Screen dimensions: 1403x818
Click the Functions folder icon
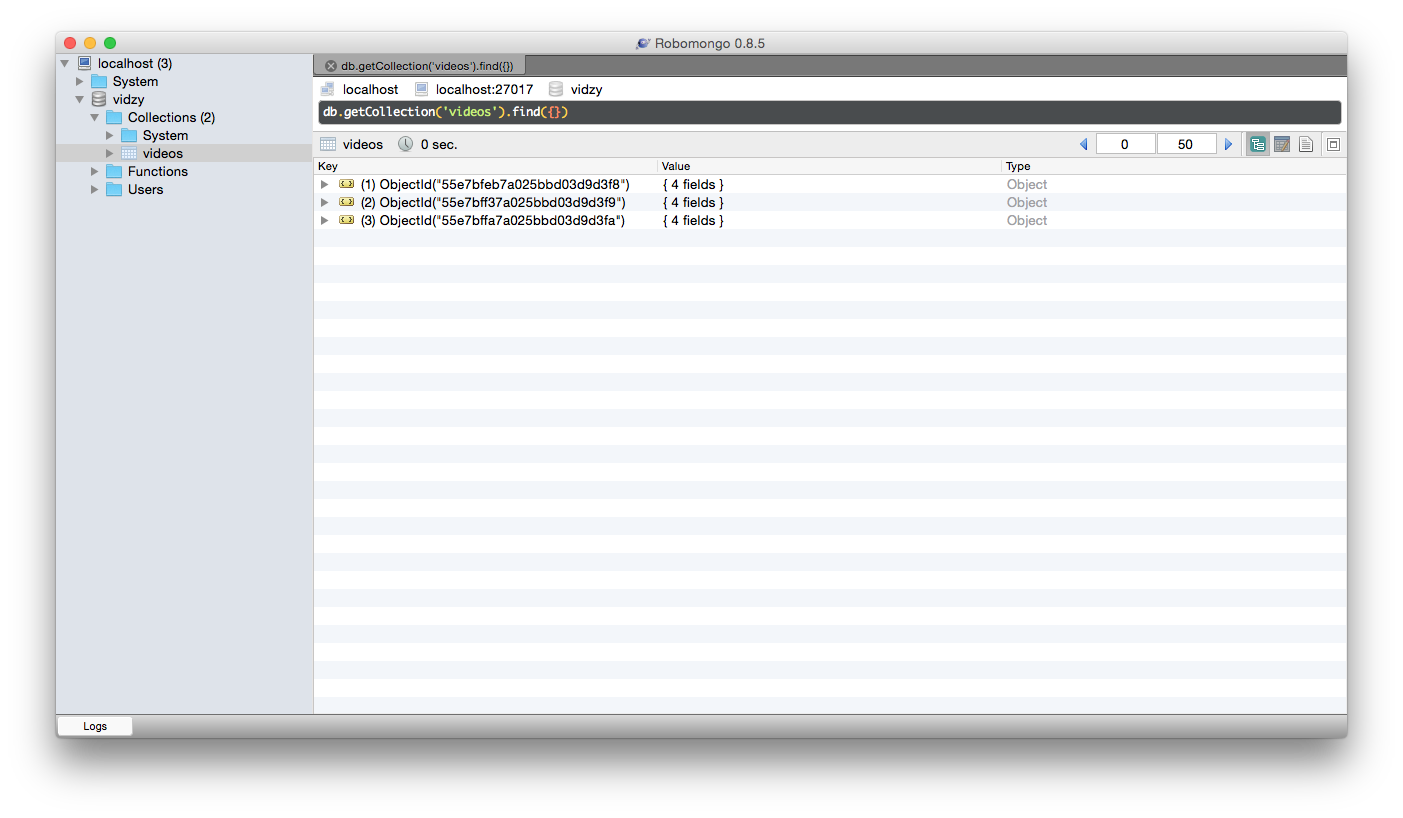tap(114, 171)
